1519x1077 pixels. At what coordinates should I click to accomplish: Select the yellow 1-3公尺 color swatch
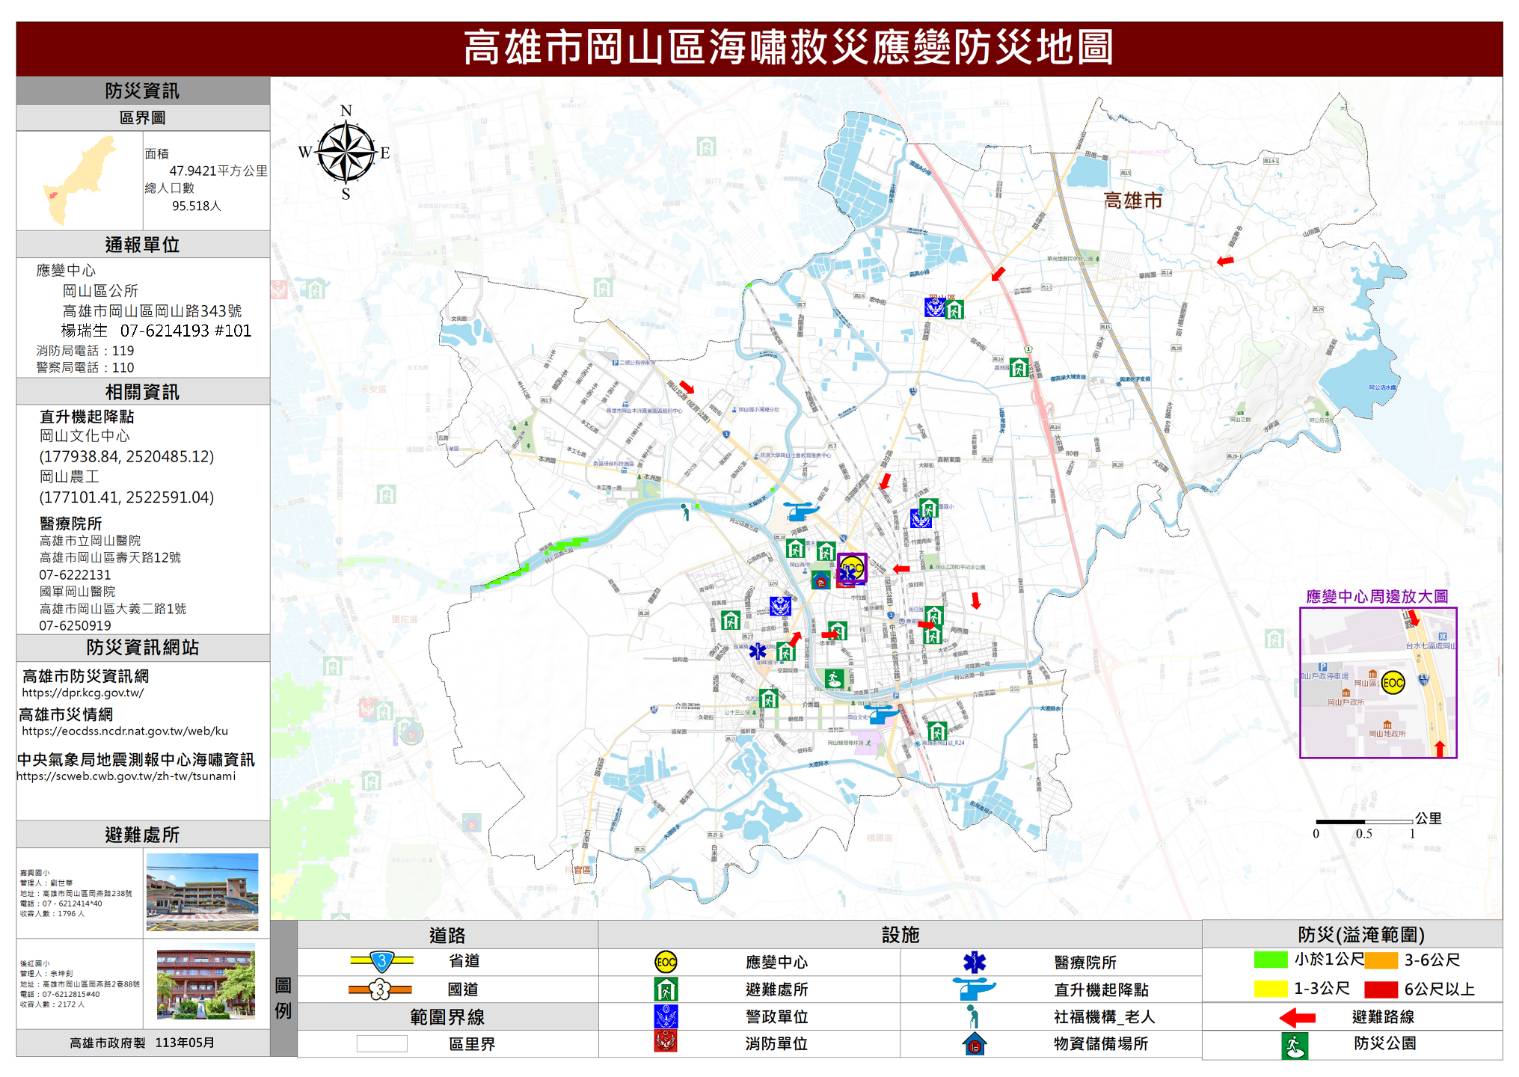(1270, 989)
